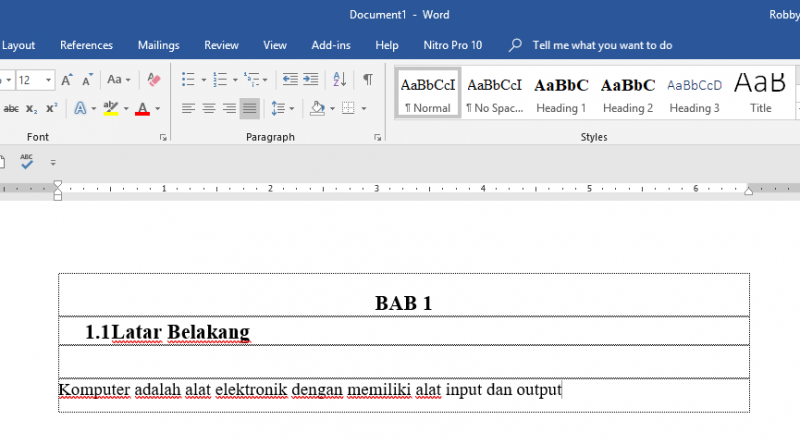The image size is (800, 445).
Task: Toggle superscript formatting
Action: (52, 109)
